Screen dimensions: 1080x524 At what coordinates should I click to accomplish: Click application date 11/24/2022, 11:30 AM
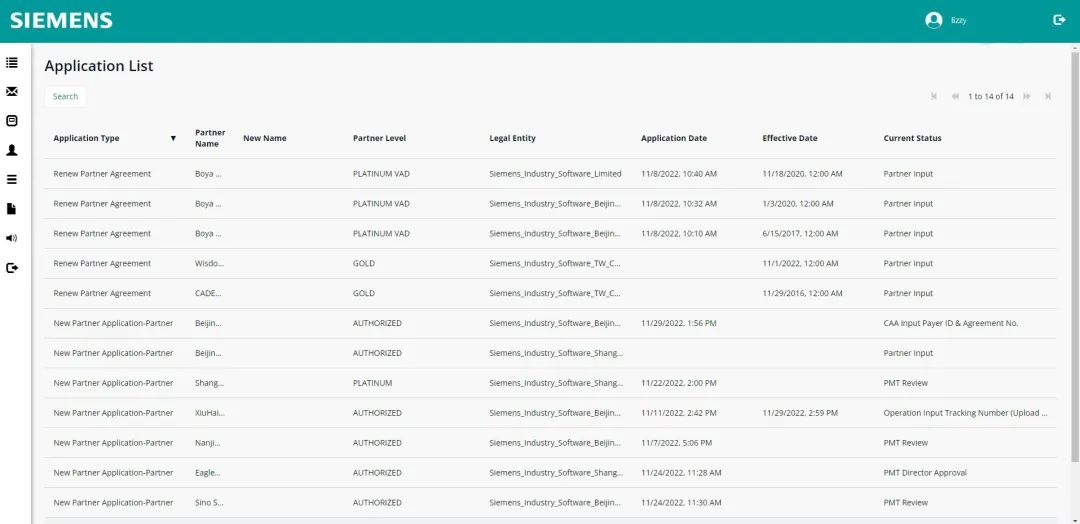(681, 503)
